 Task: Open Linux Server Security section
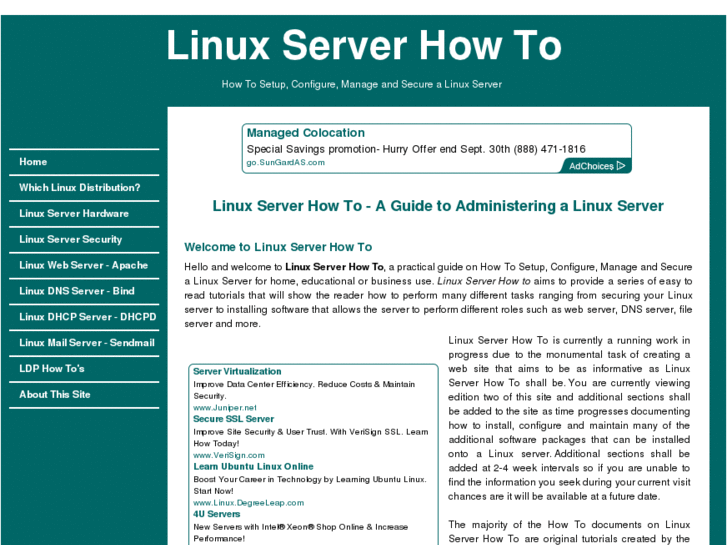(70, 239)
